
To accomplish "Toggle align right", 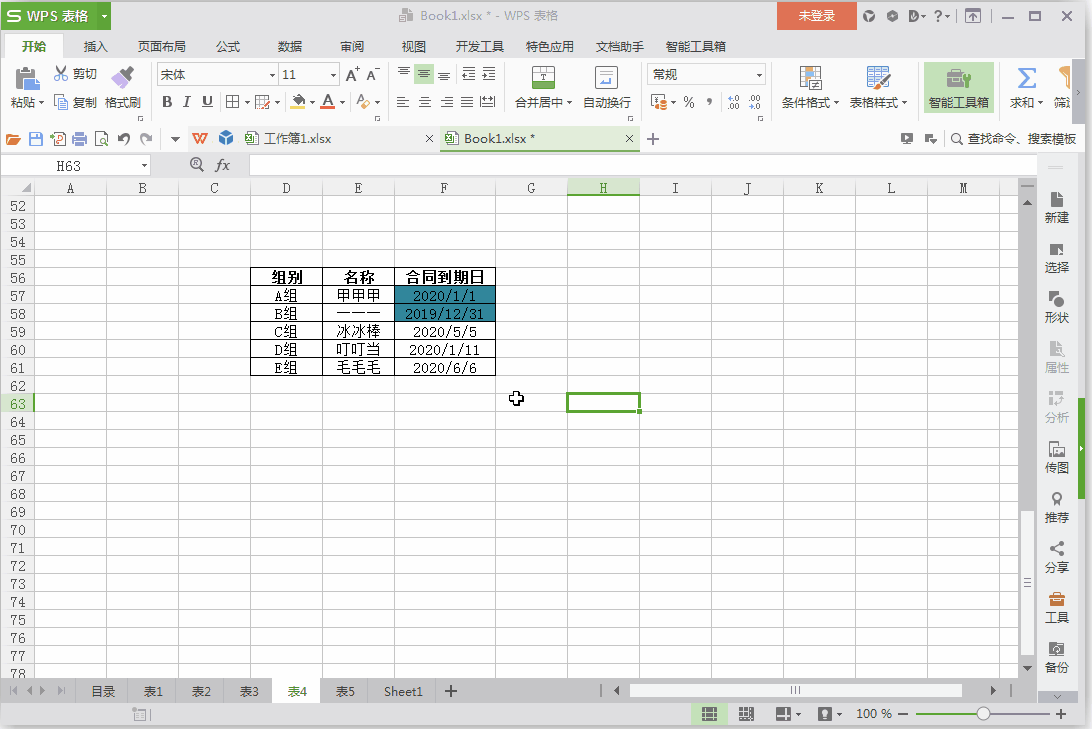I will (446, 102).
